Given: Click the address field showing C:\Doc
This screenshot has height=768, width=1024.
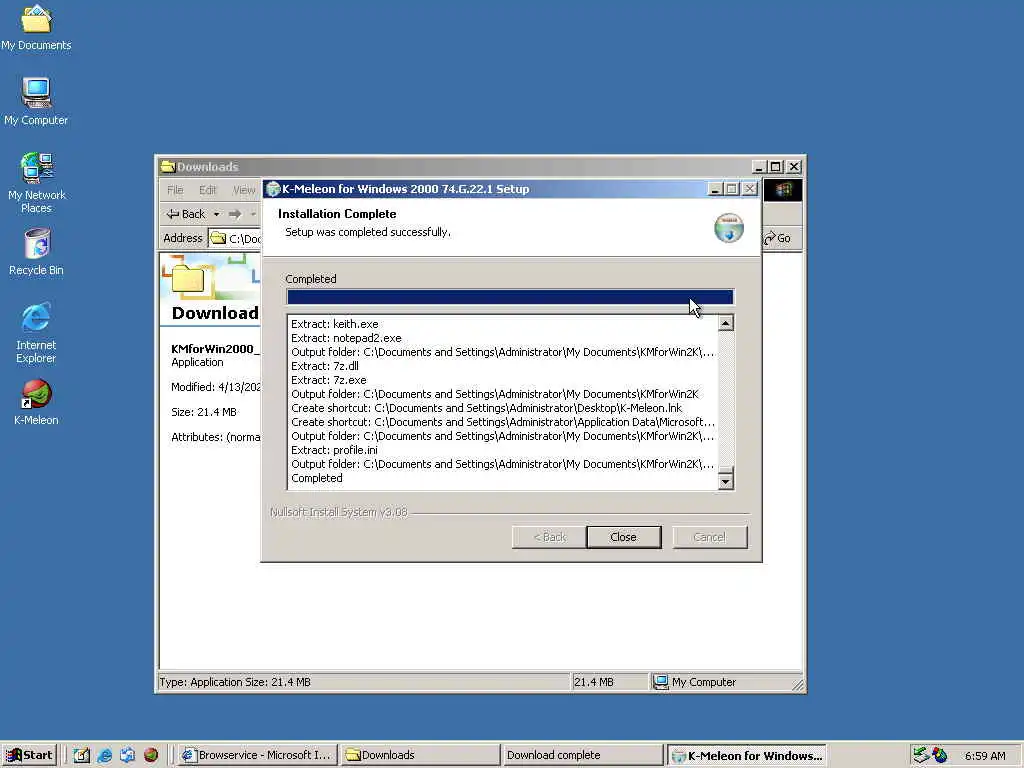Looking at the screenshot, I should [235, 238].
